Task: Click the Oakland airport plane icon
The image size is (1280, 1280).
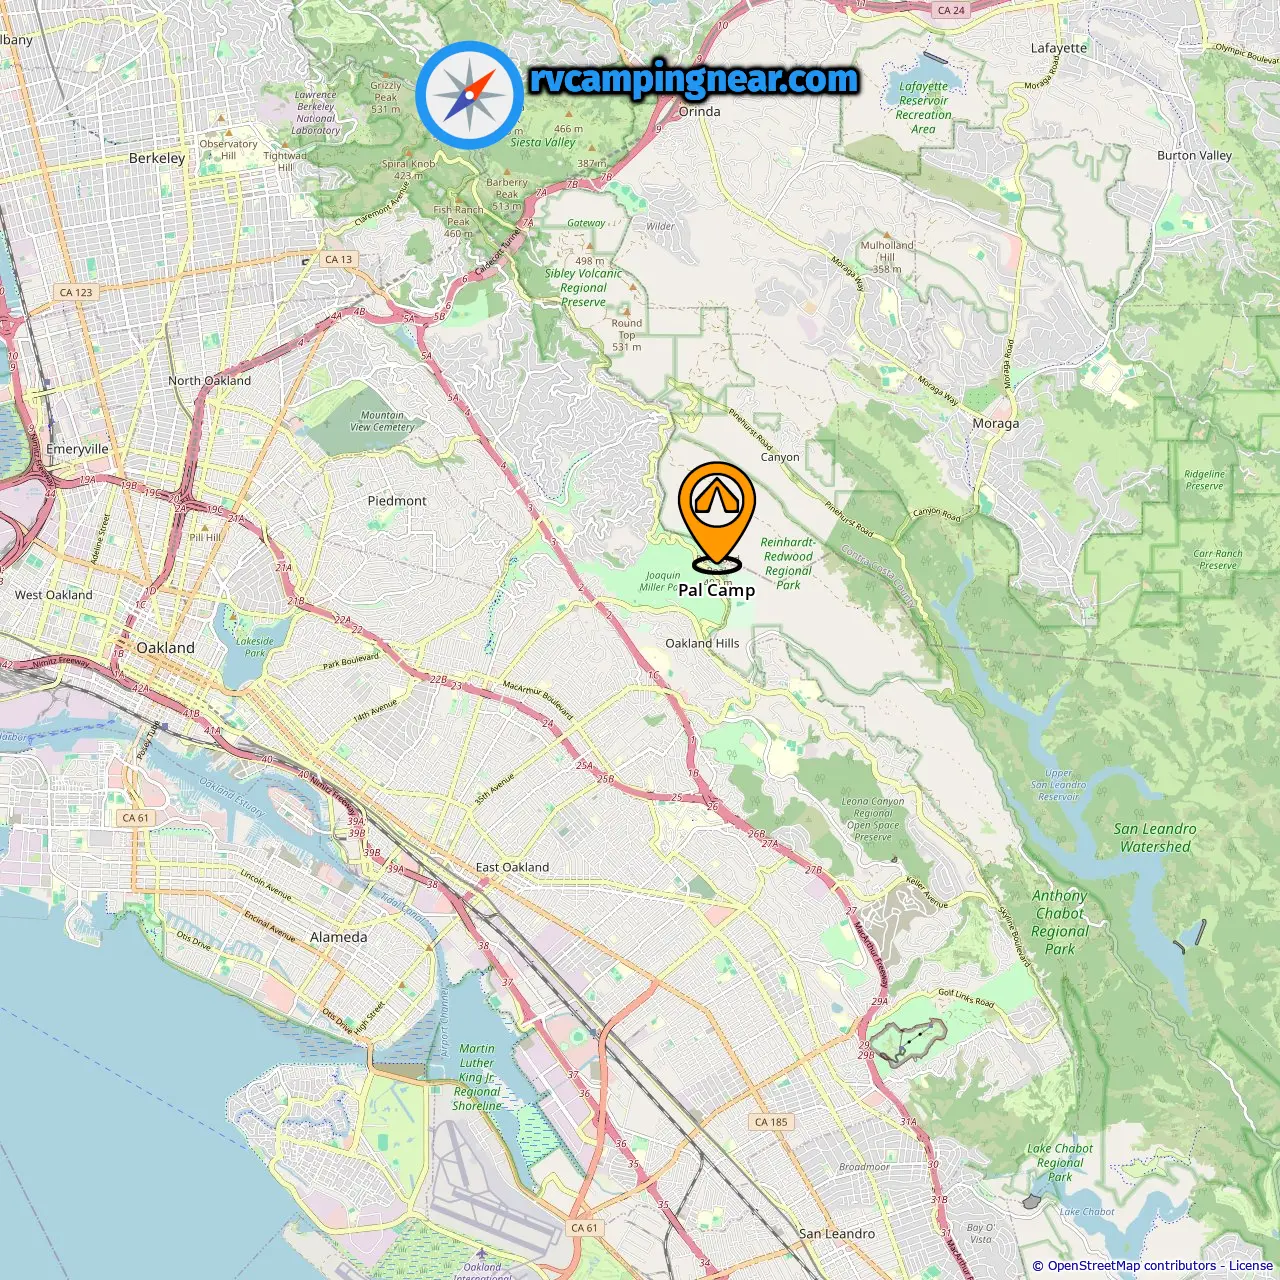Action: pos(481,1252)
